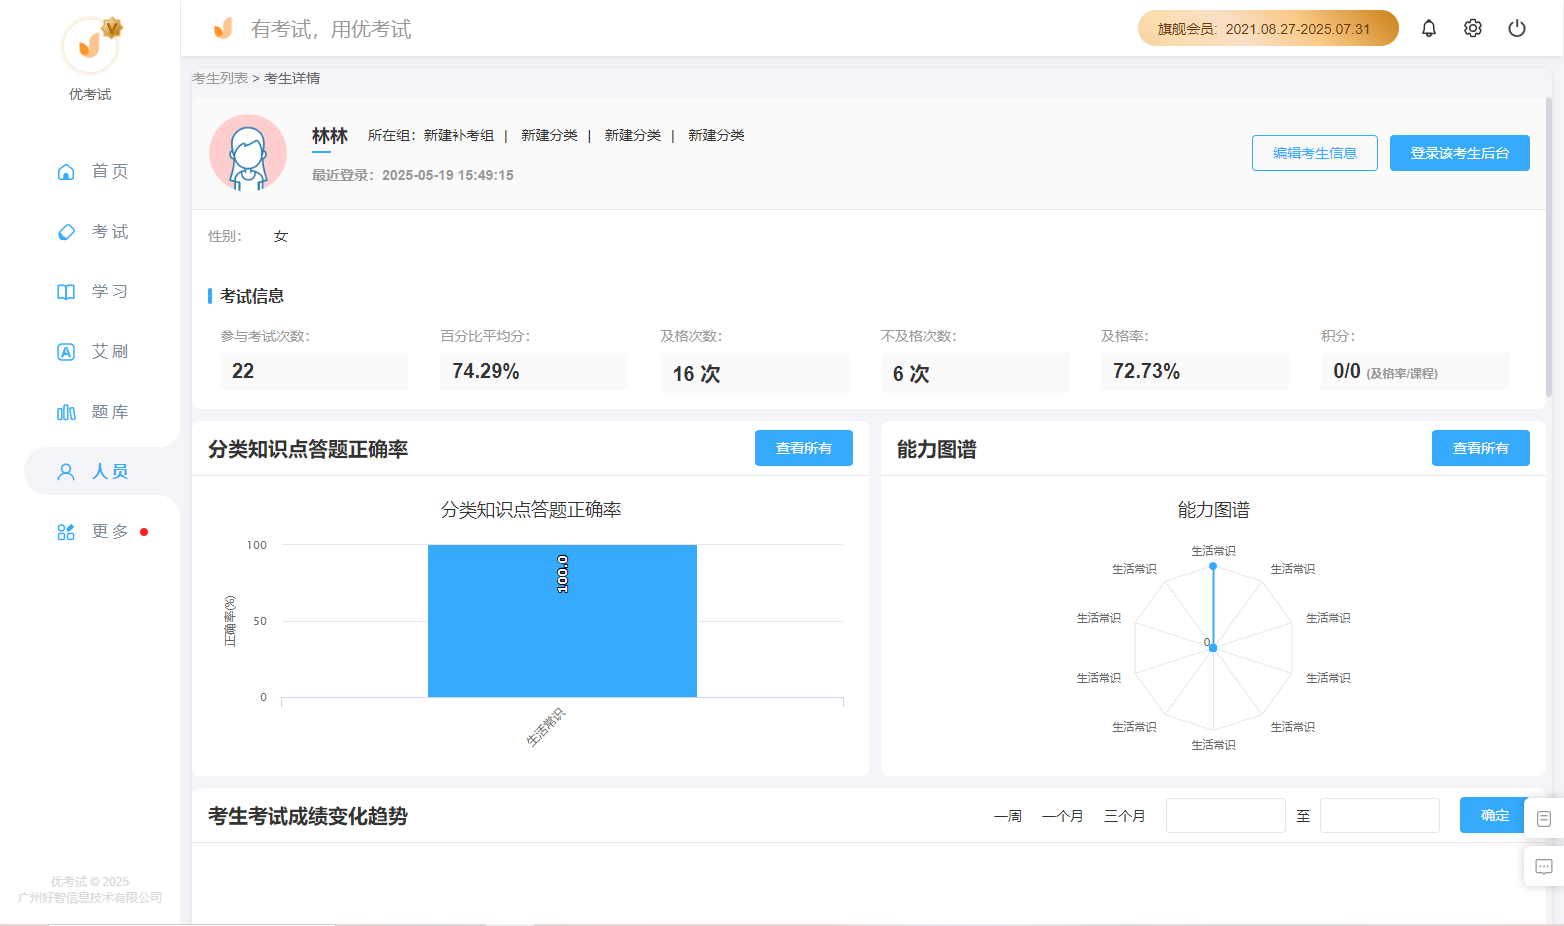Click the blue 生活常识 bar in chart
The width and height of the screenshot is (1564, 926).
[562, 621]
